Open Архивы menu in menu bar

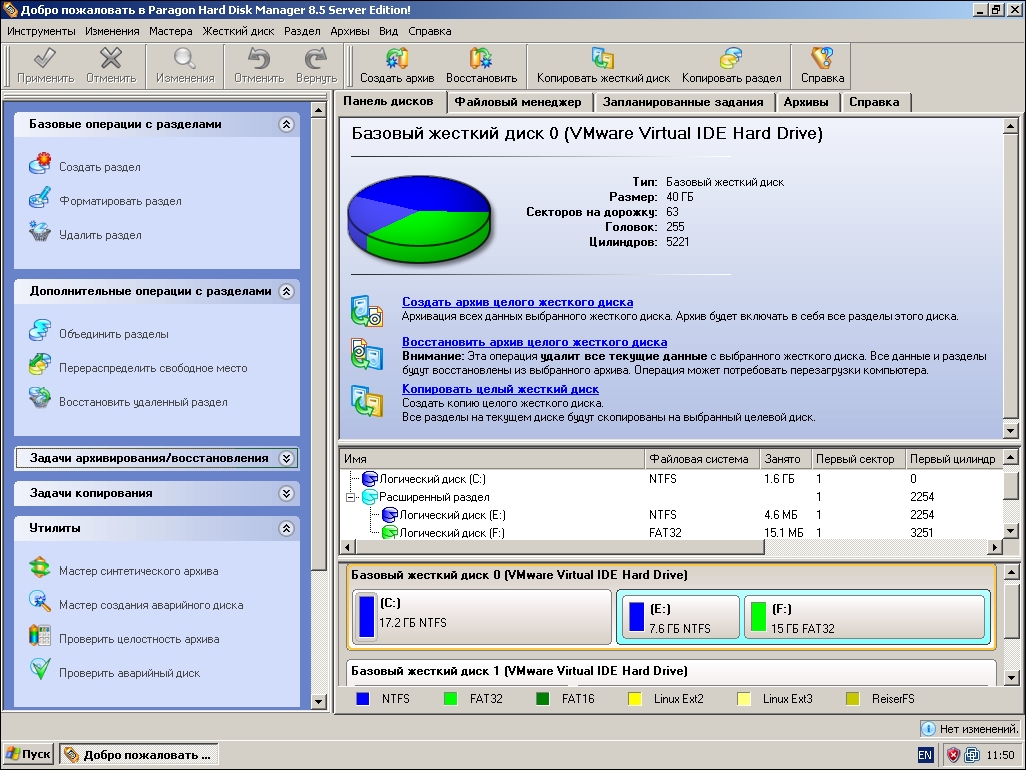(x=349, y=31)
